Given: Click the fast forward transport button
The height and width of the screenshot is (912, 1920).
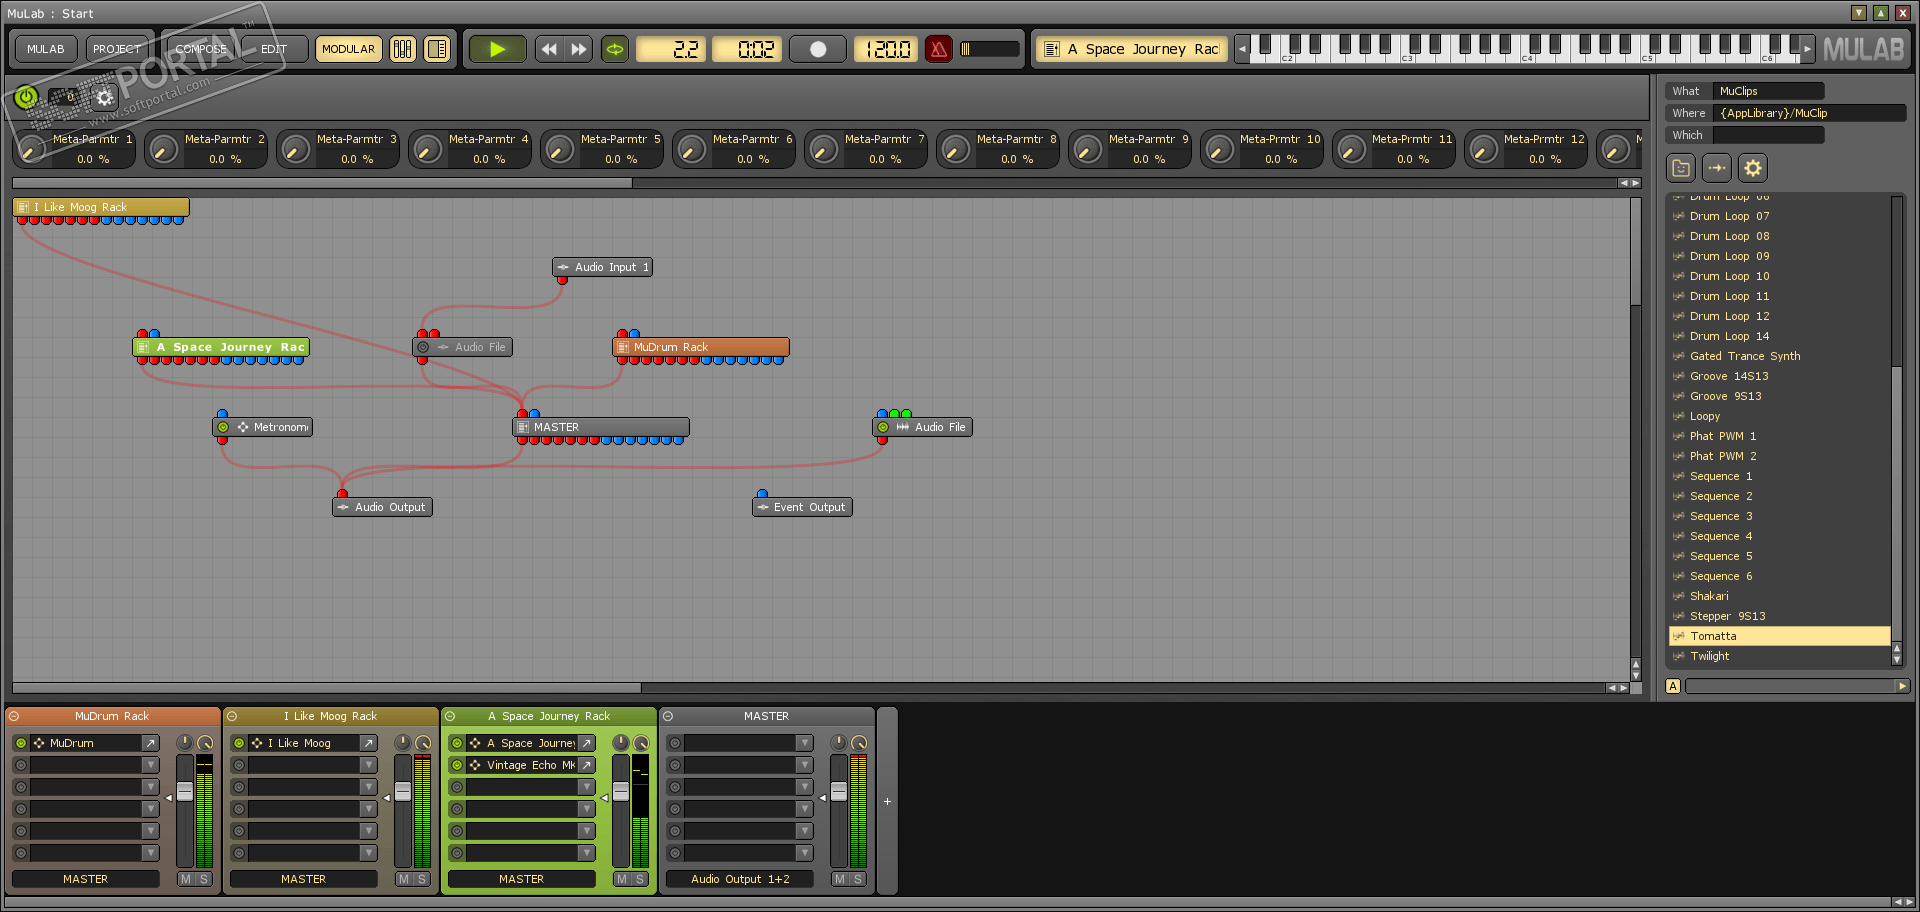Looking at the screenshot, I should 579,49.
